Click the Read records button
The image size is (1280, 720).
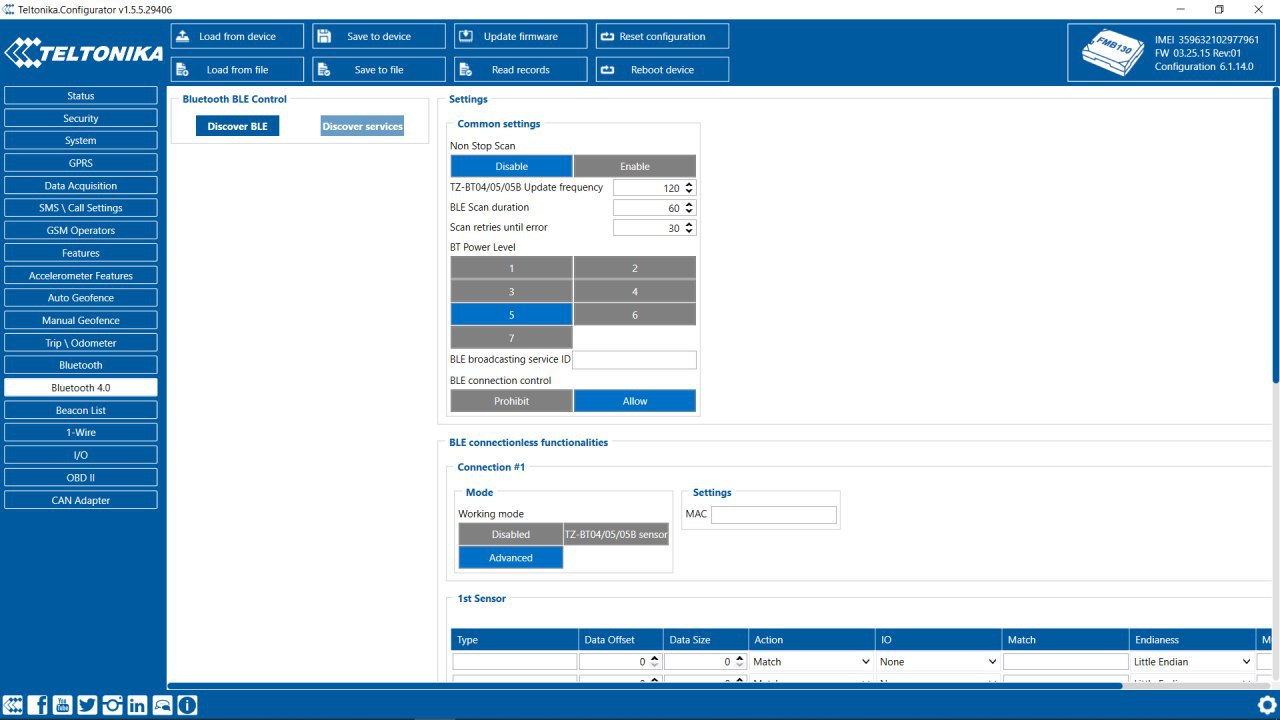point(520,70)
